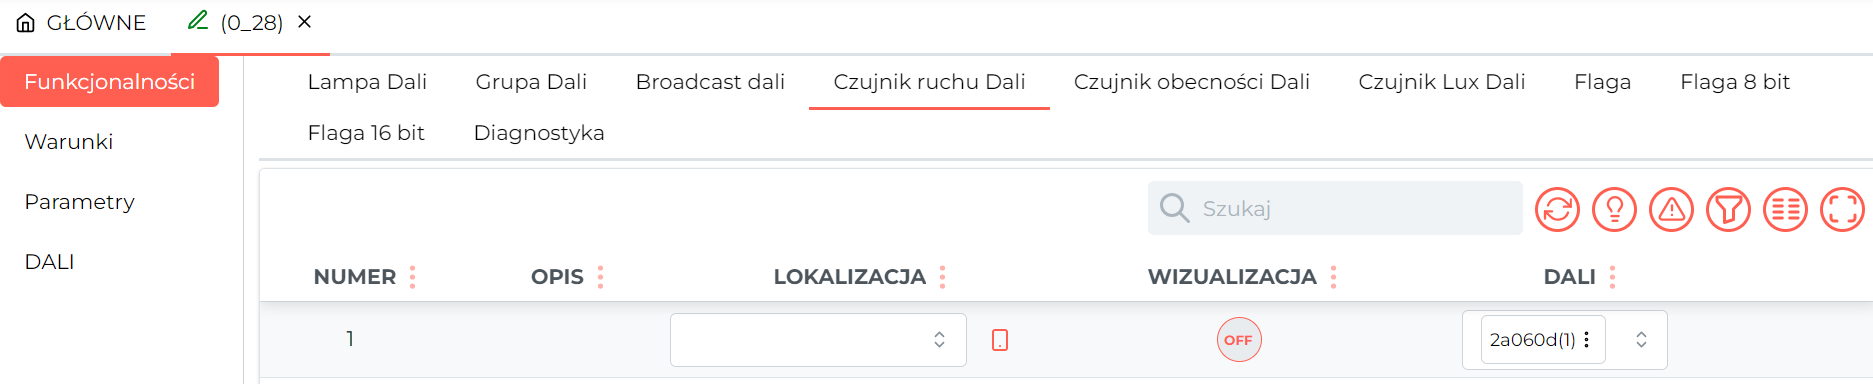Close the (0_28) tab

point(305,21)
